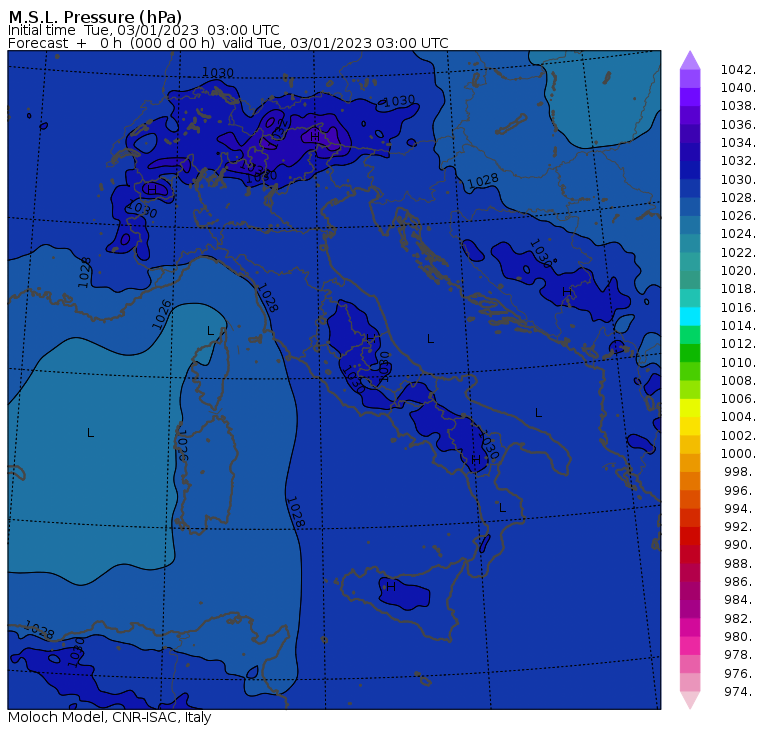Click the '990.' legend value

click(740, 545)
